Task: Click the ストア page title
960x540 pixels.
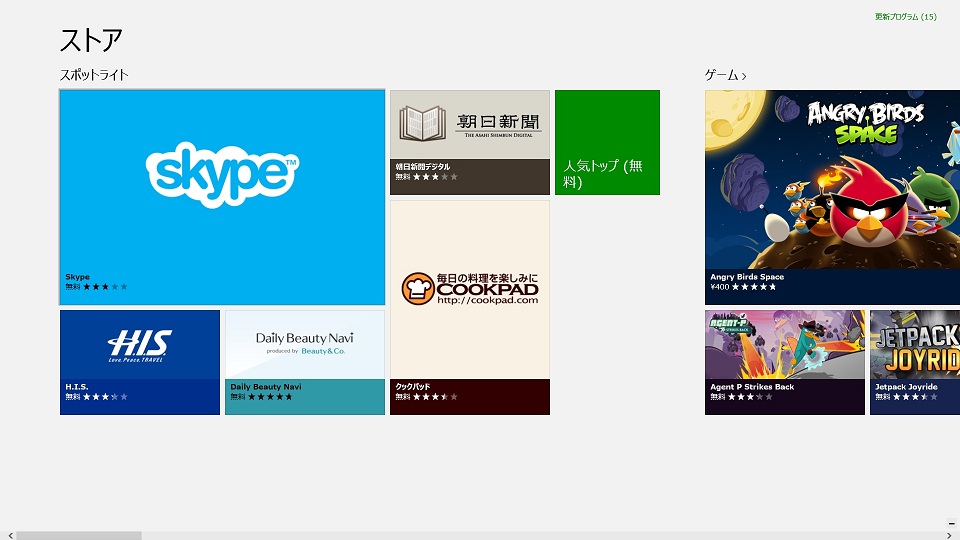Action: [91, 40]
